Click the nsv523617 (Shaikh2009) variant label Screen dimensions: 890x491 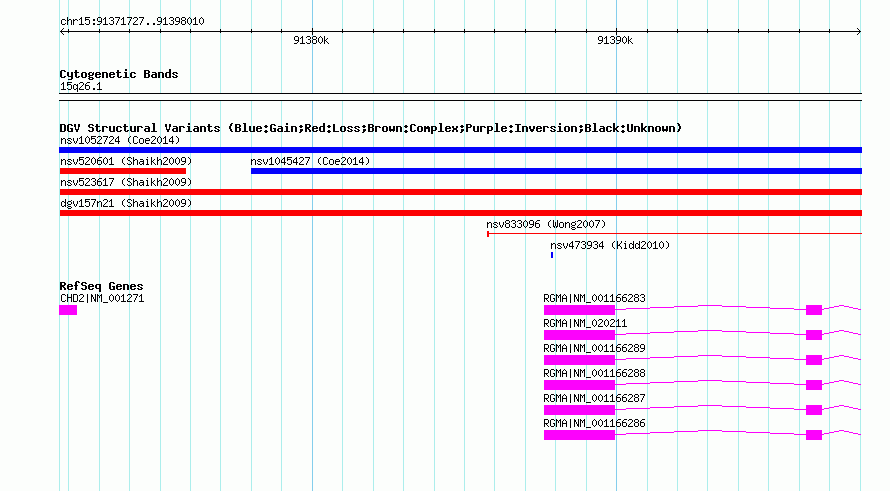coord(126,182)
